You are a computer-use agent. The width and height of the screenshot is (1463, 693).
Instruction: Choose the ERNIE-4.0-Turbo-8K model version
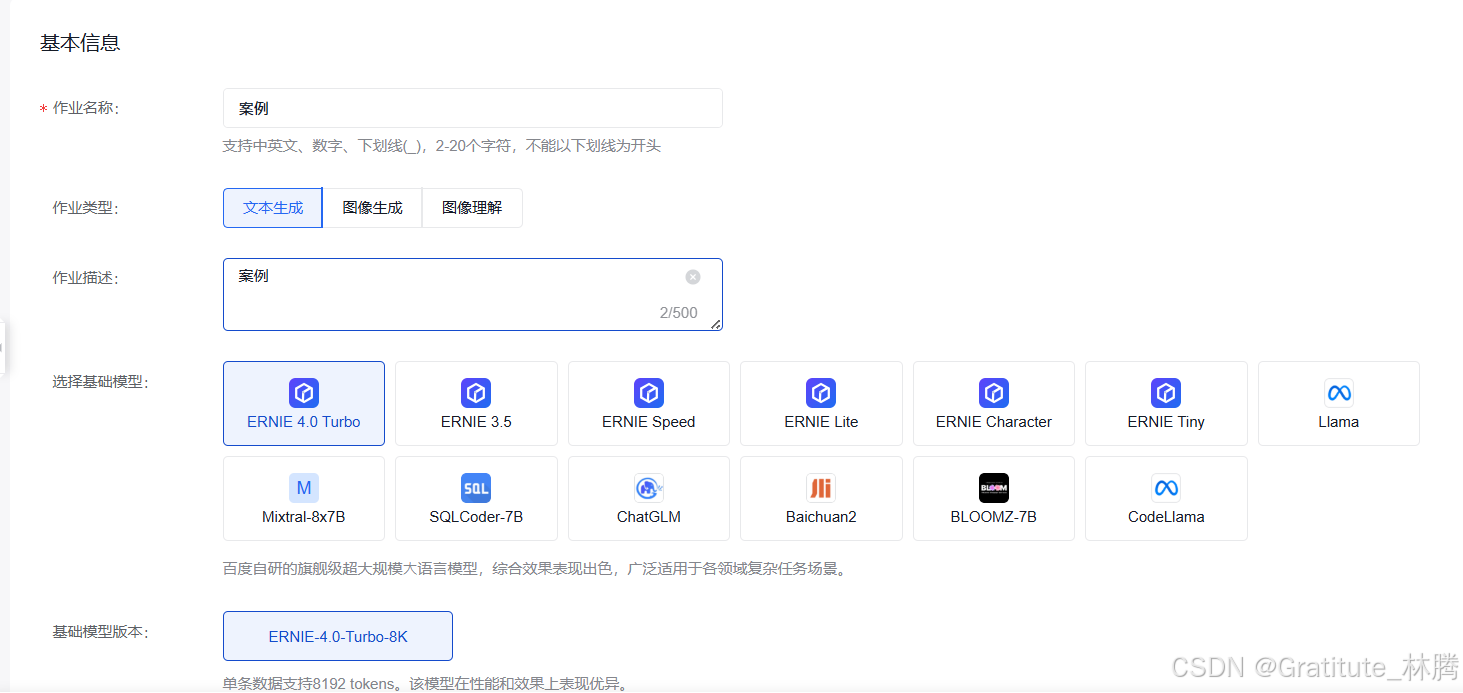(338, 636)
